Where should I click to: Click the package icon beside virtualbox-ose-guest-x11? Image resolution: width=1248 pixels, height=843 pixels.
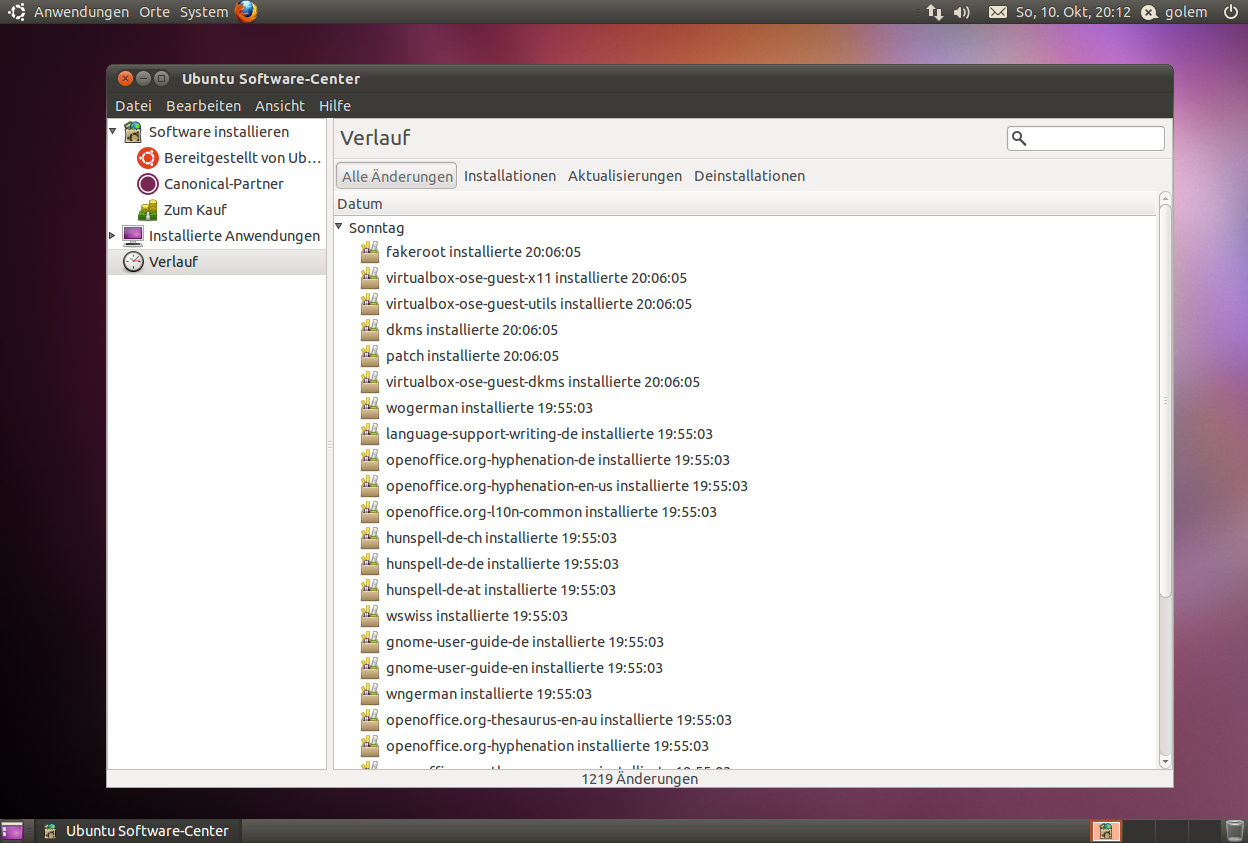(370, 277)
